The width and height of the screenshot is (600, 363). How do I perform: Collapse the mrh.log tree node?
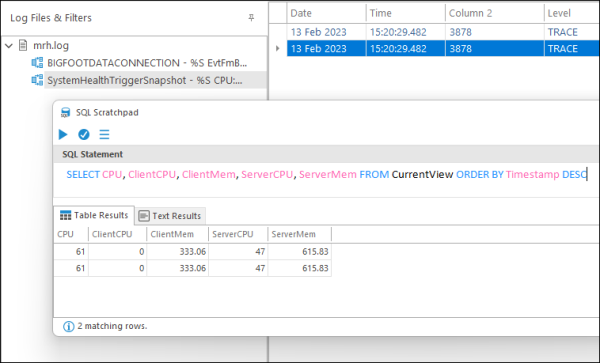pyautogui.click(x=9, y=46)
